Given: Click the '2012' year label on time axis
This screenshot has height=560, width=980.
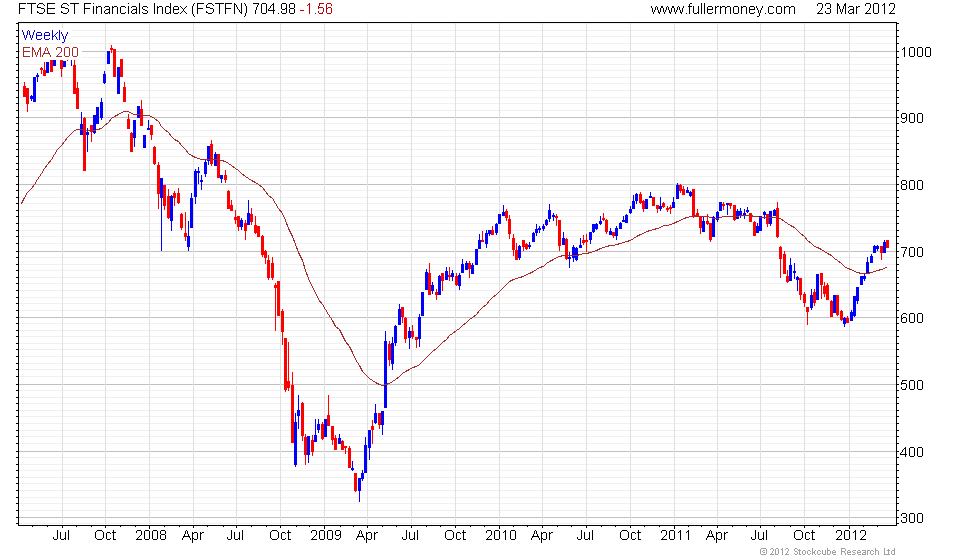Looking at the screenshot, I should (x=851, y=536).
